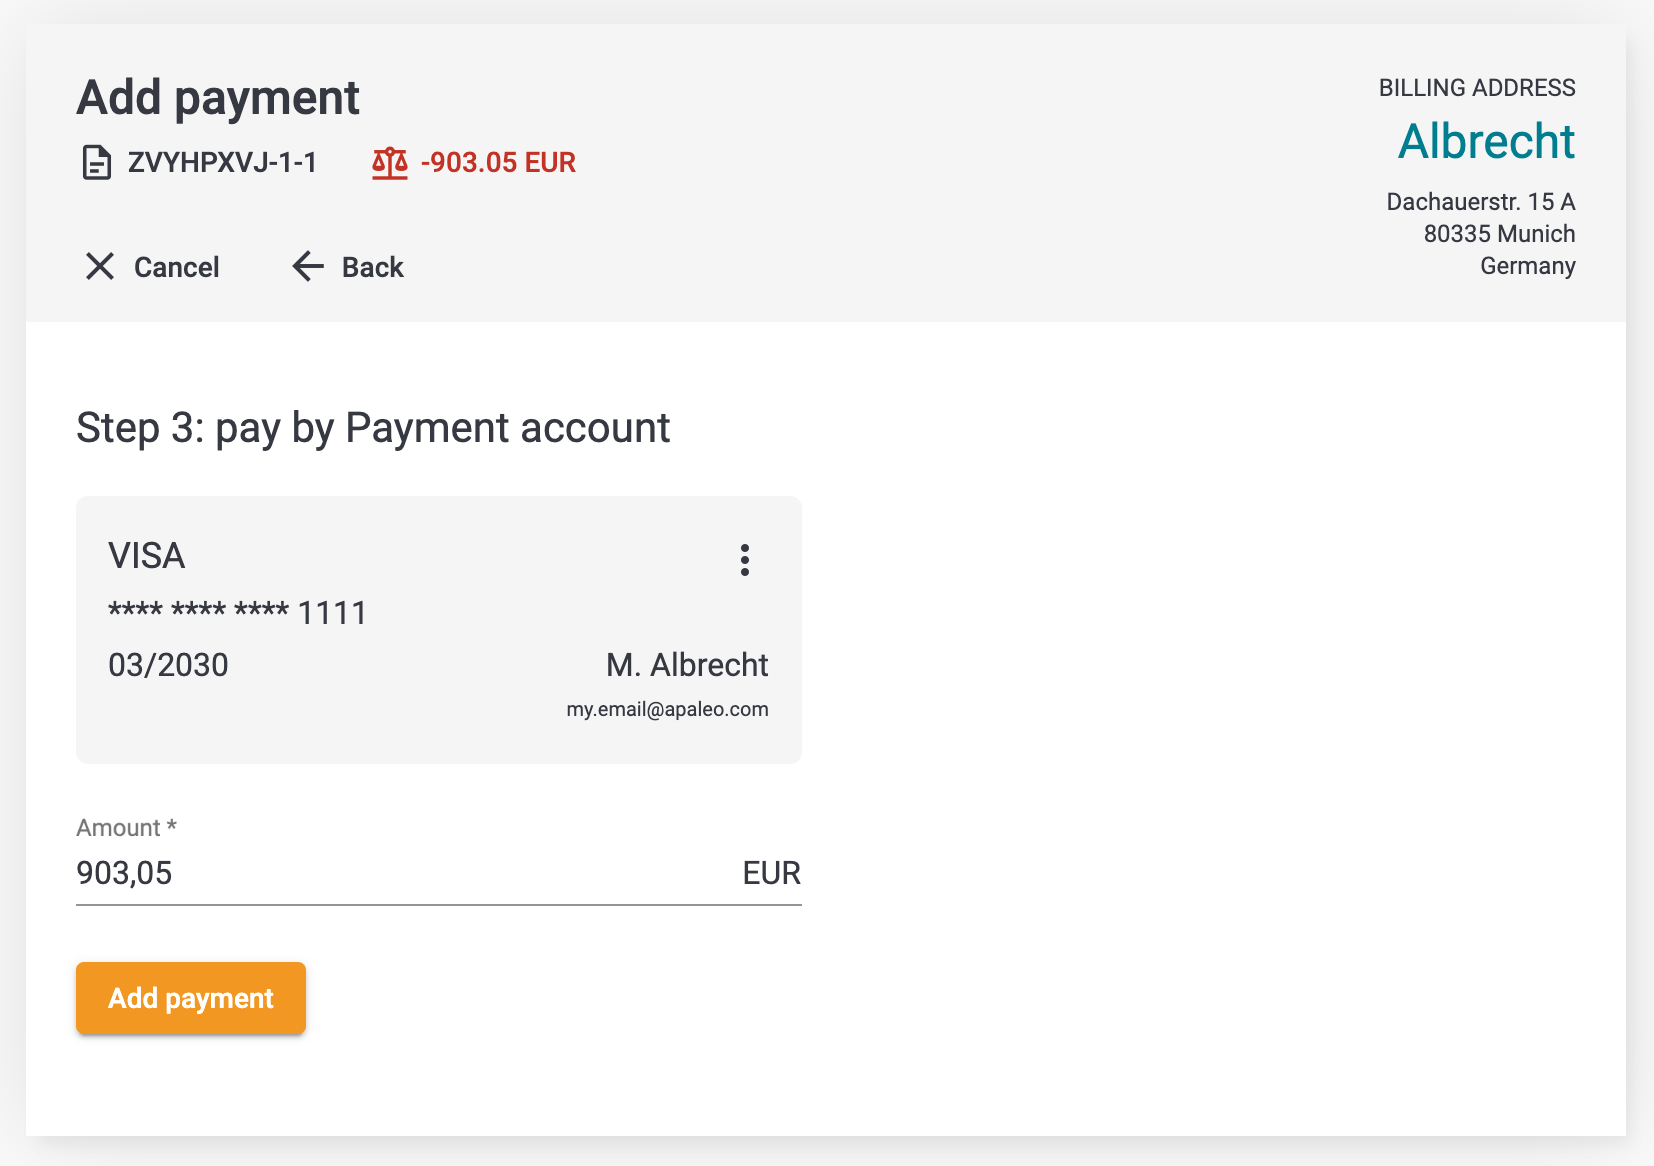Screen dimensions: 1654x1166
Task: Click the masked card number ending 1111
Action: (238, 612)
